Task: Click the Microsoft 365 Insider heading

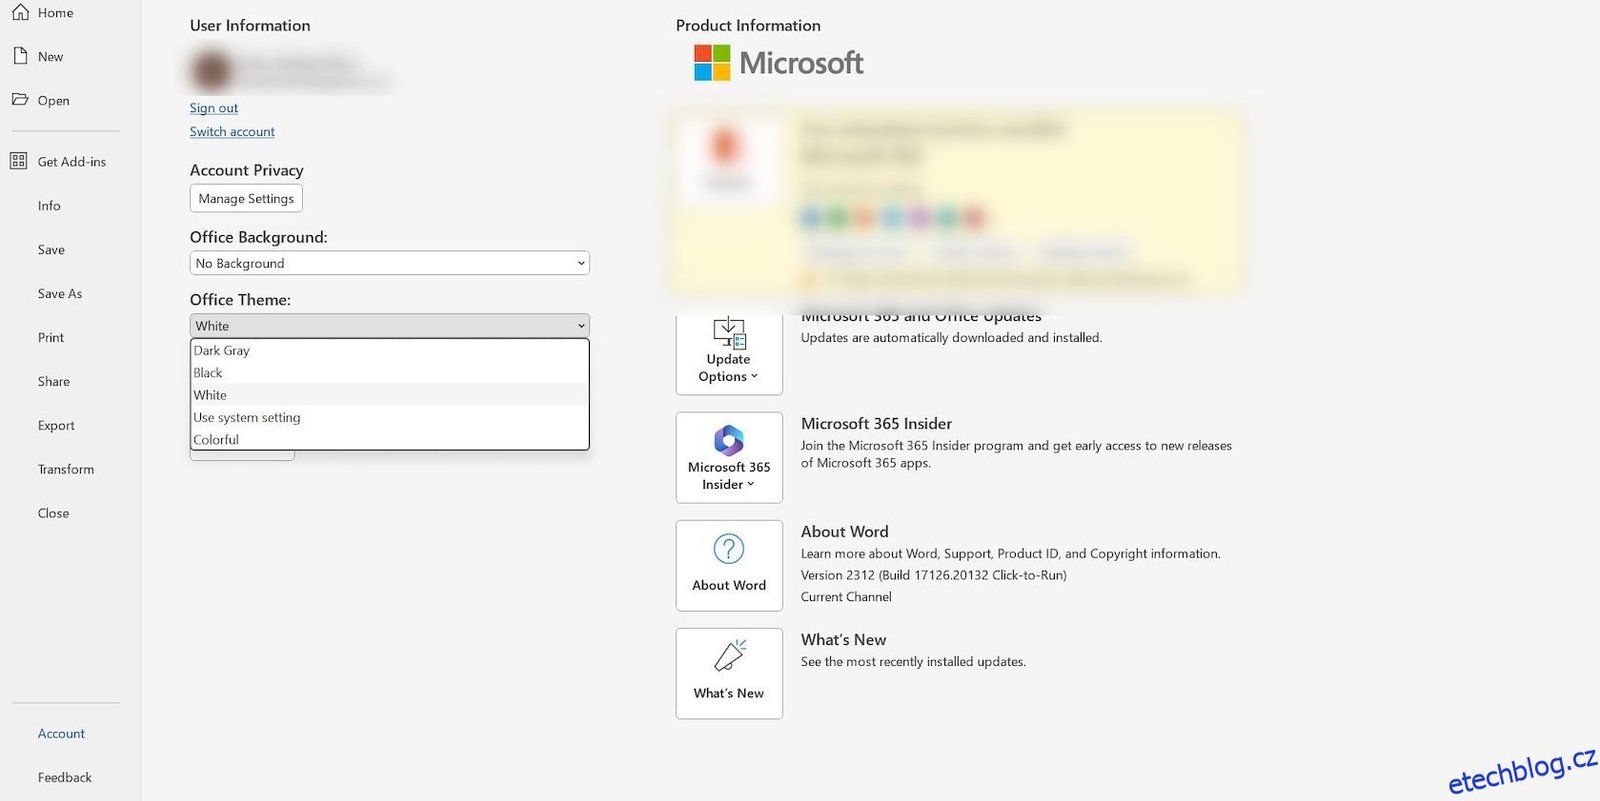Action: [876, 424]
